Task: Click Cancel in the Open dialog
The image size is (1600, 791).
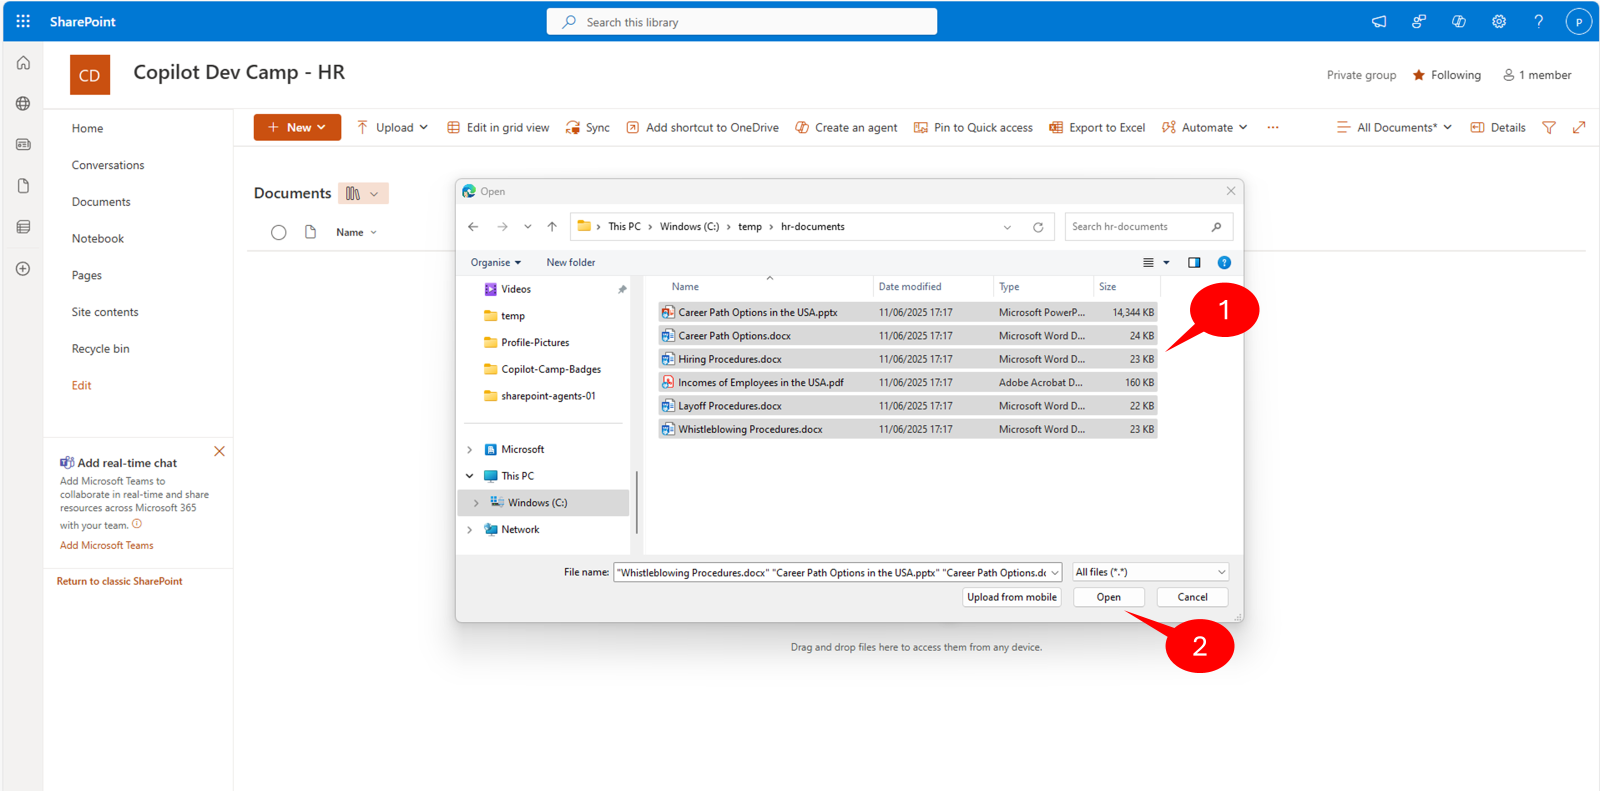Action: tap(1193, 597)
